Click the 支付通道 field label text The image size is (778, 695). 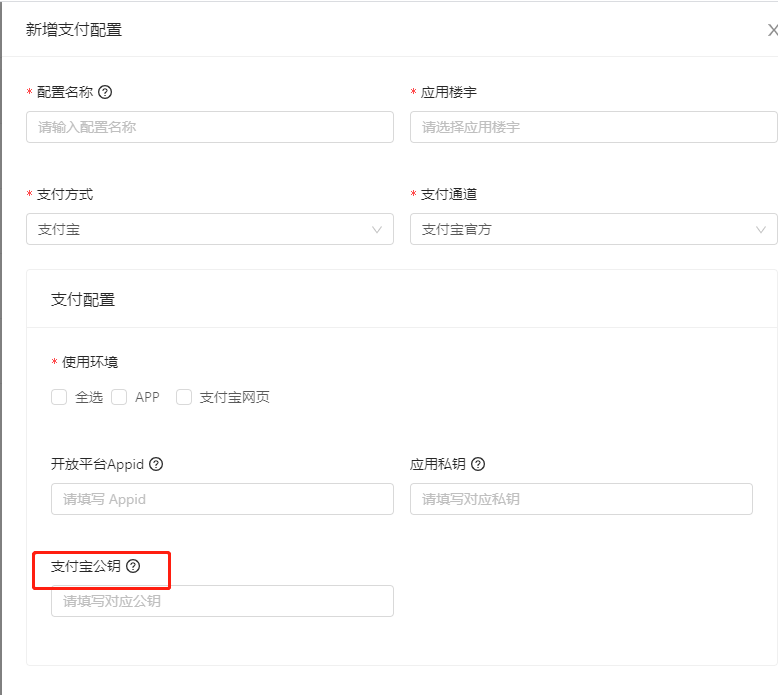pyautogui.click(x=449, y=194)
